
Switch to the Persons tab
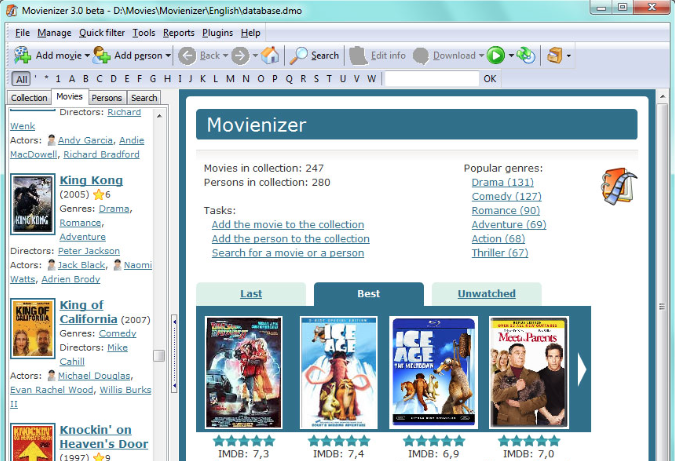pos(106,98)
